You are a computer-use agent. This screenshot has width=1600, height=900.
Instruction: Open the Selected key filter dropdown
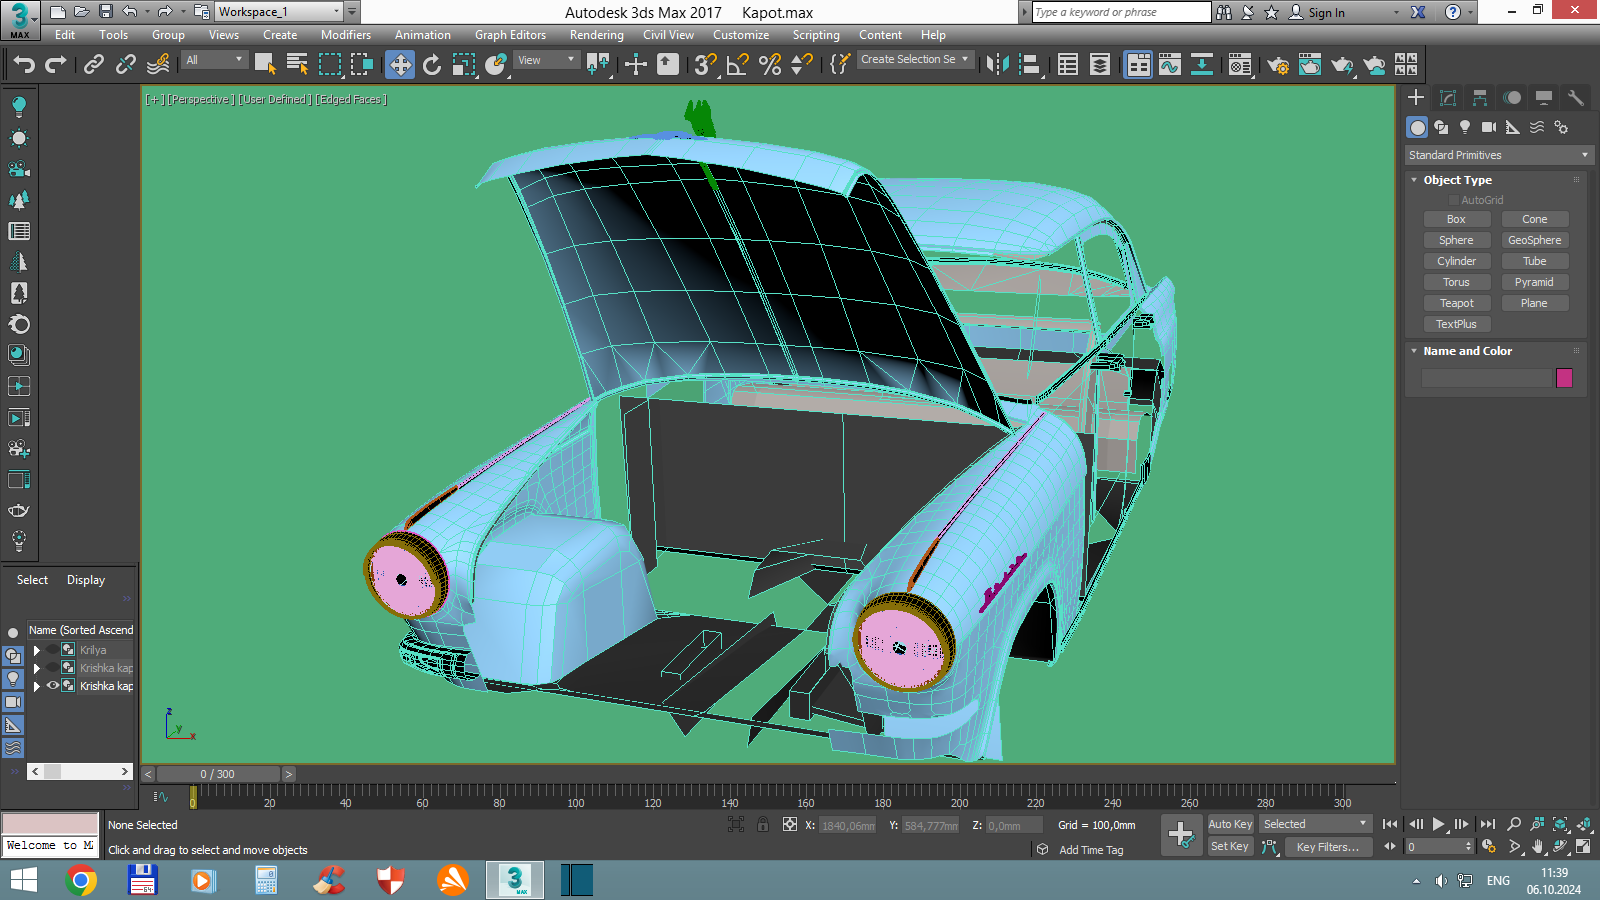(x=1315, y=824)
